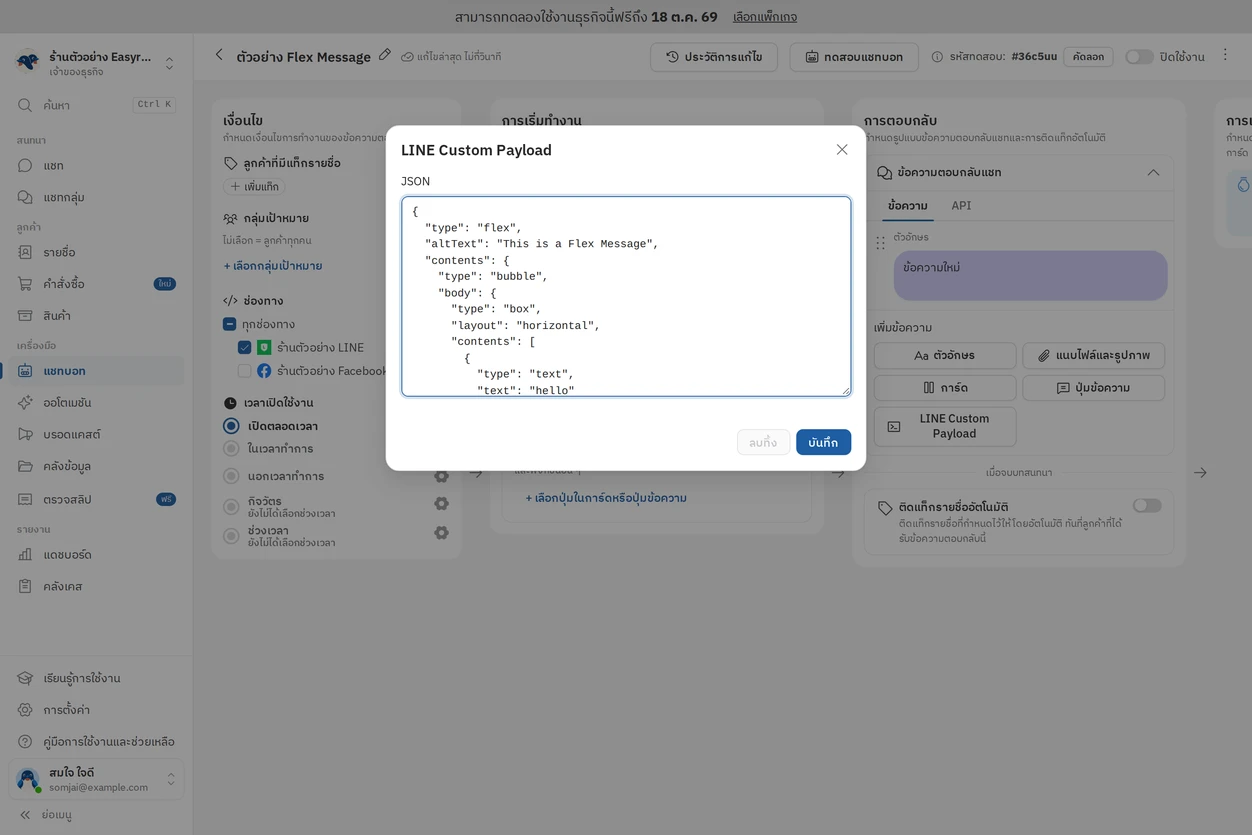Check the ร้านตัวอย่าง Facebook channel checkbox
This screenshot has height=835, width=1252.
coord(244,371)
